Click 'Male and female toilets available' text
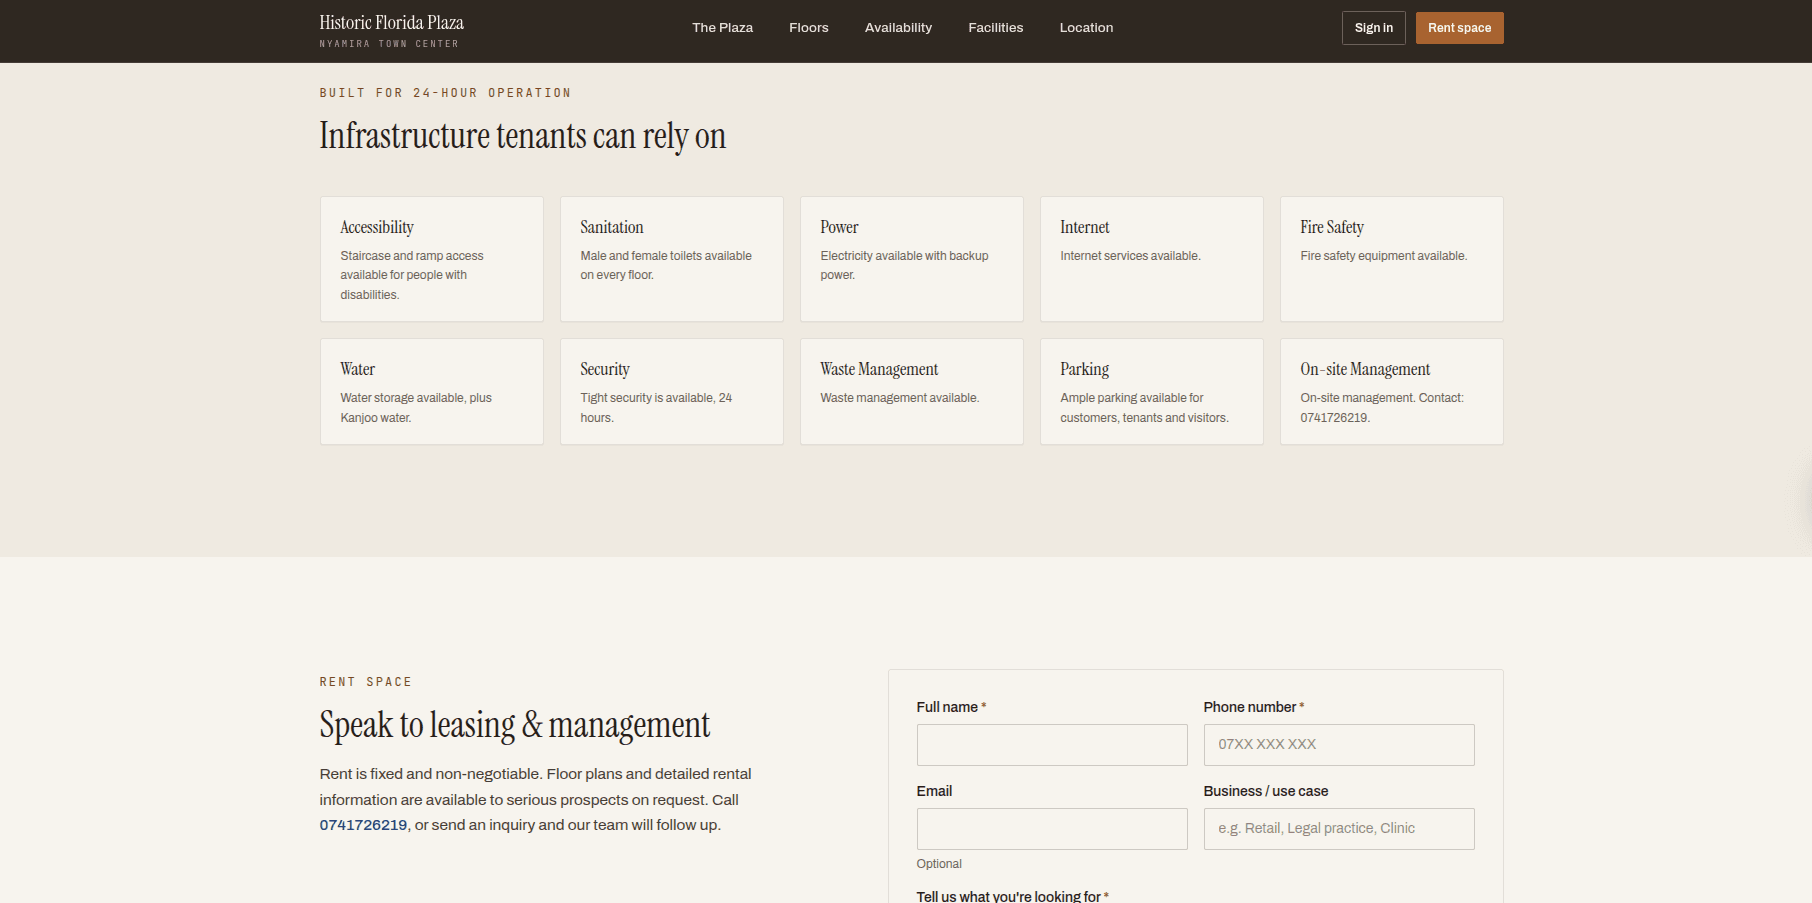Image resolution: width=1812 pixels, height=903 pixels. click(666, 265)
